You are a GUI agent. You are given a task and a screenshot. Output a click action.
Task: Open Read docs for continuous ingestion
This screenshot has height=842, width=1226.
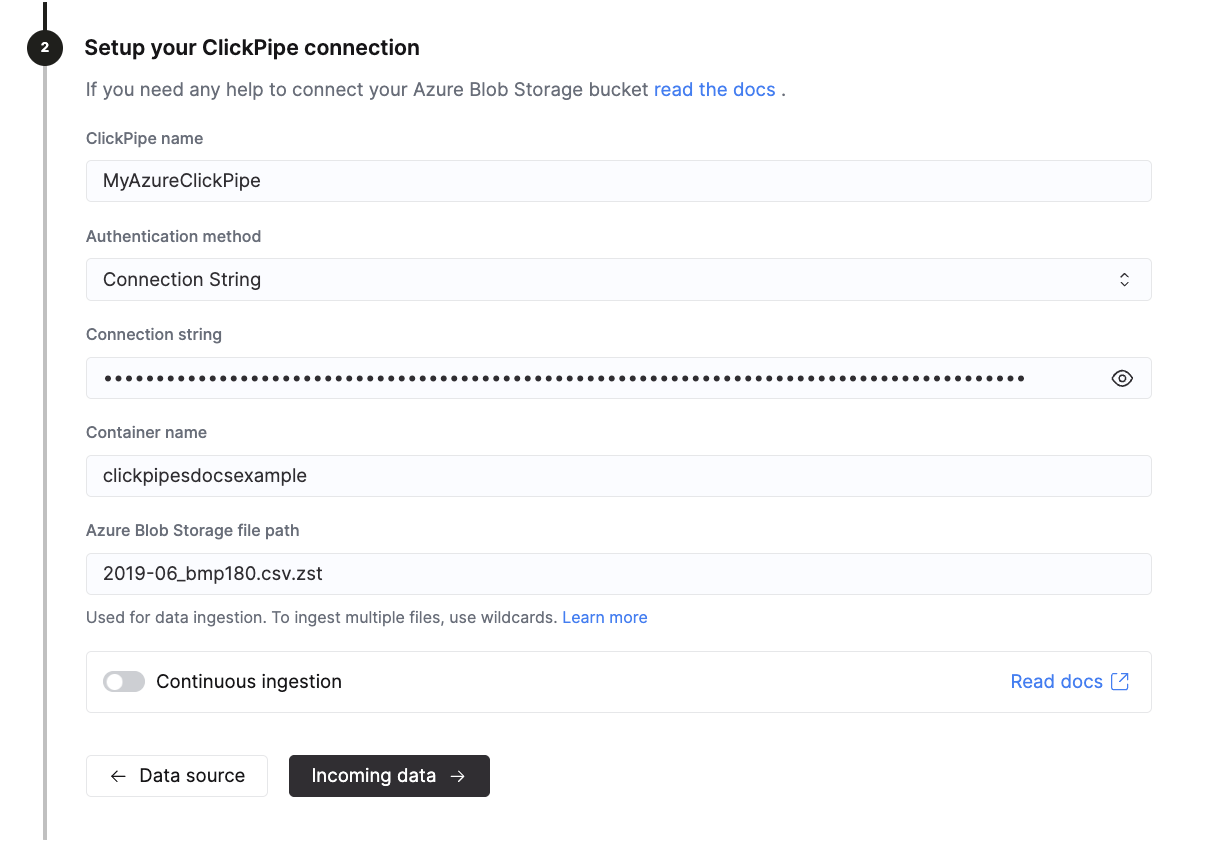pos(1057,681)
